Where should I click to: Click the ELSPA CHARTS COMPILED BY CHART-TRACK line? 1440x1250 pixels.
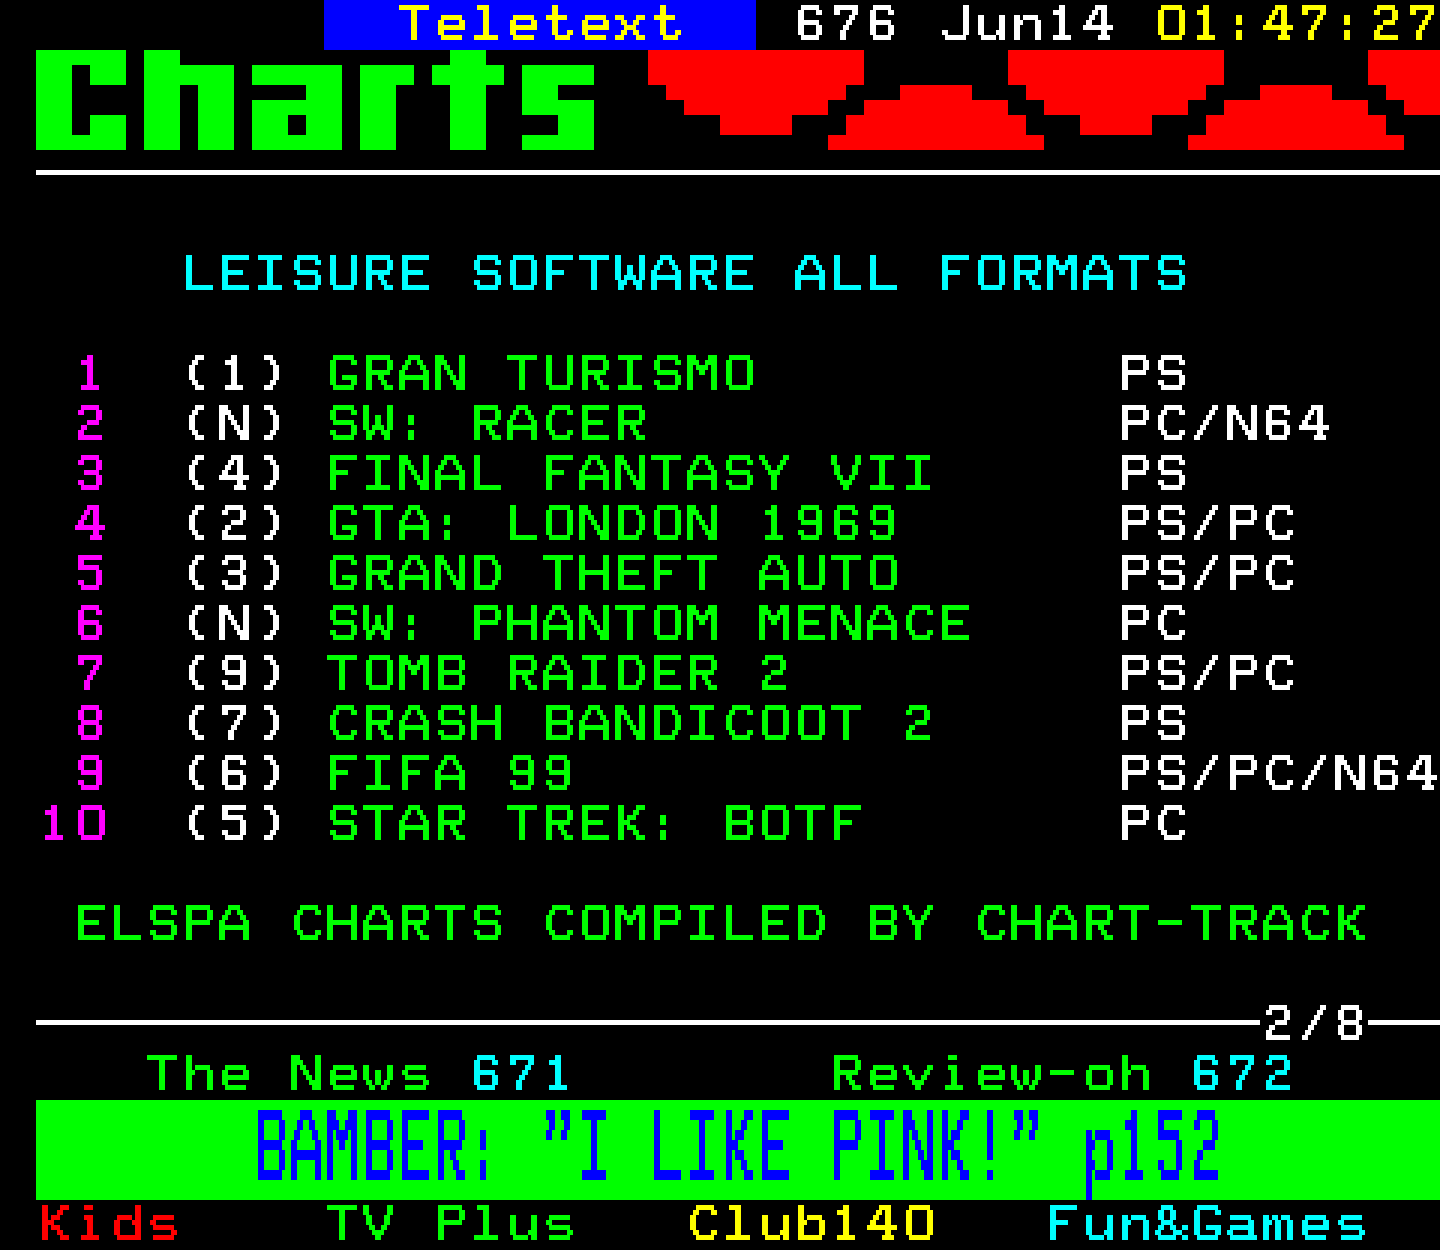tap(721, 924)
